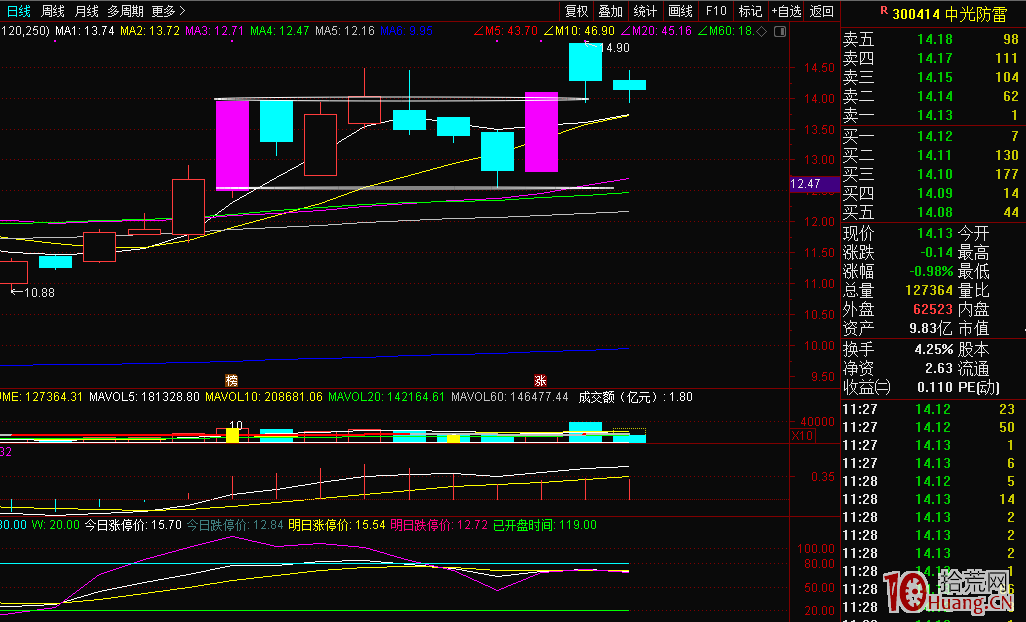Expand the 更多 periods menu
This screenshot has height=622, width=1026.
pos(168,11)
